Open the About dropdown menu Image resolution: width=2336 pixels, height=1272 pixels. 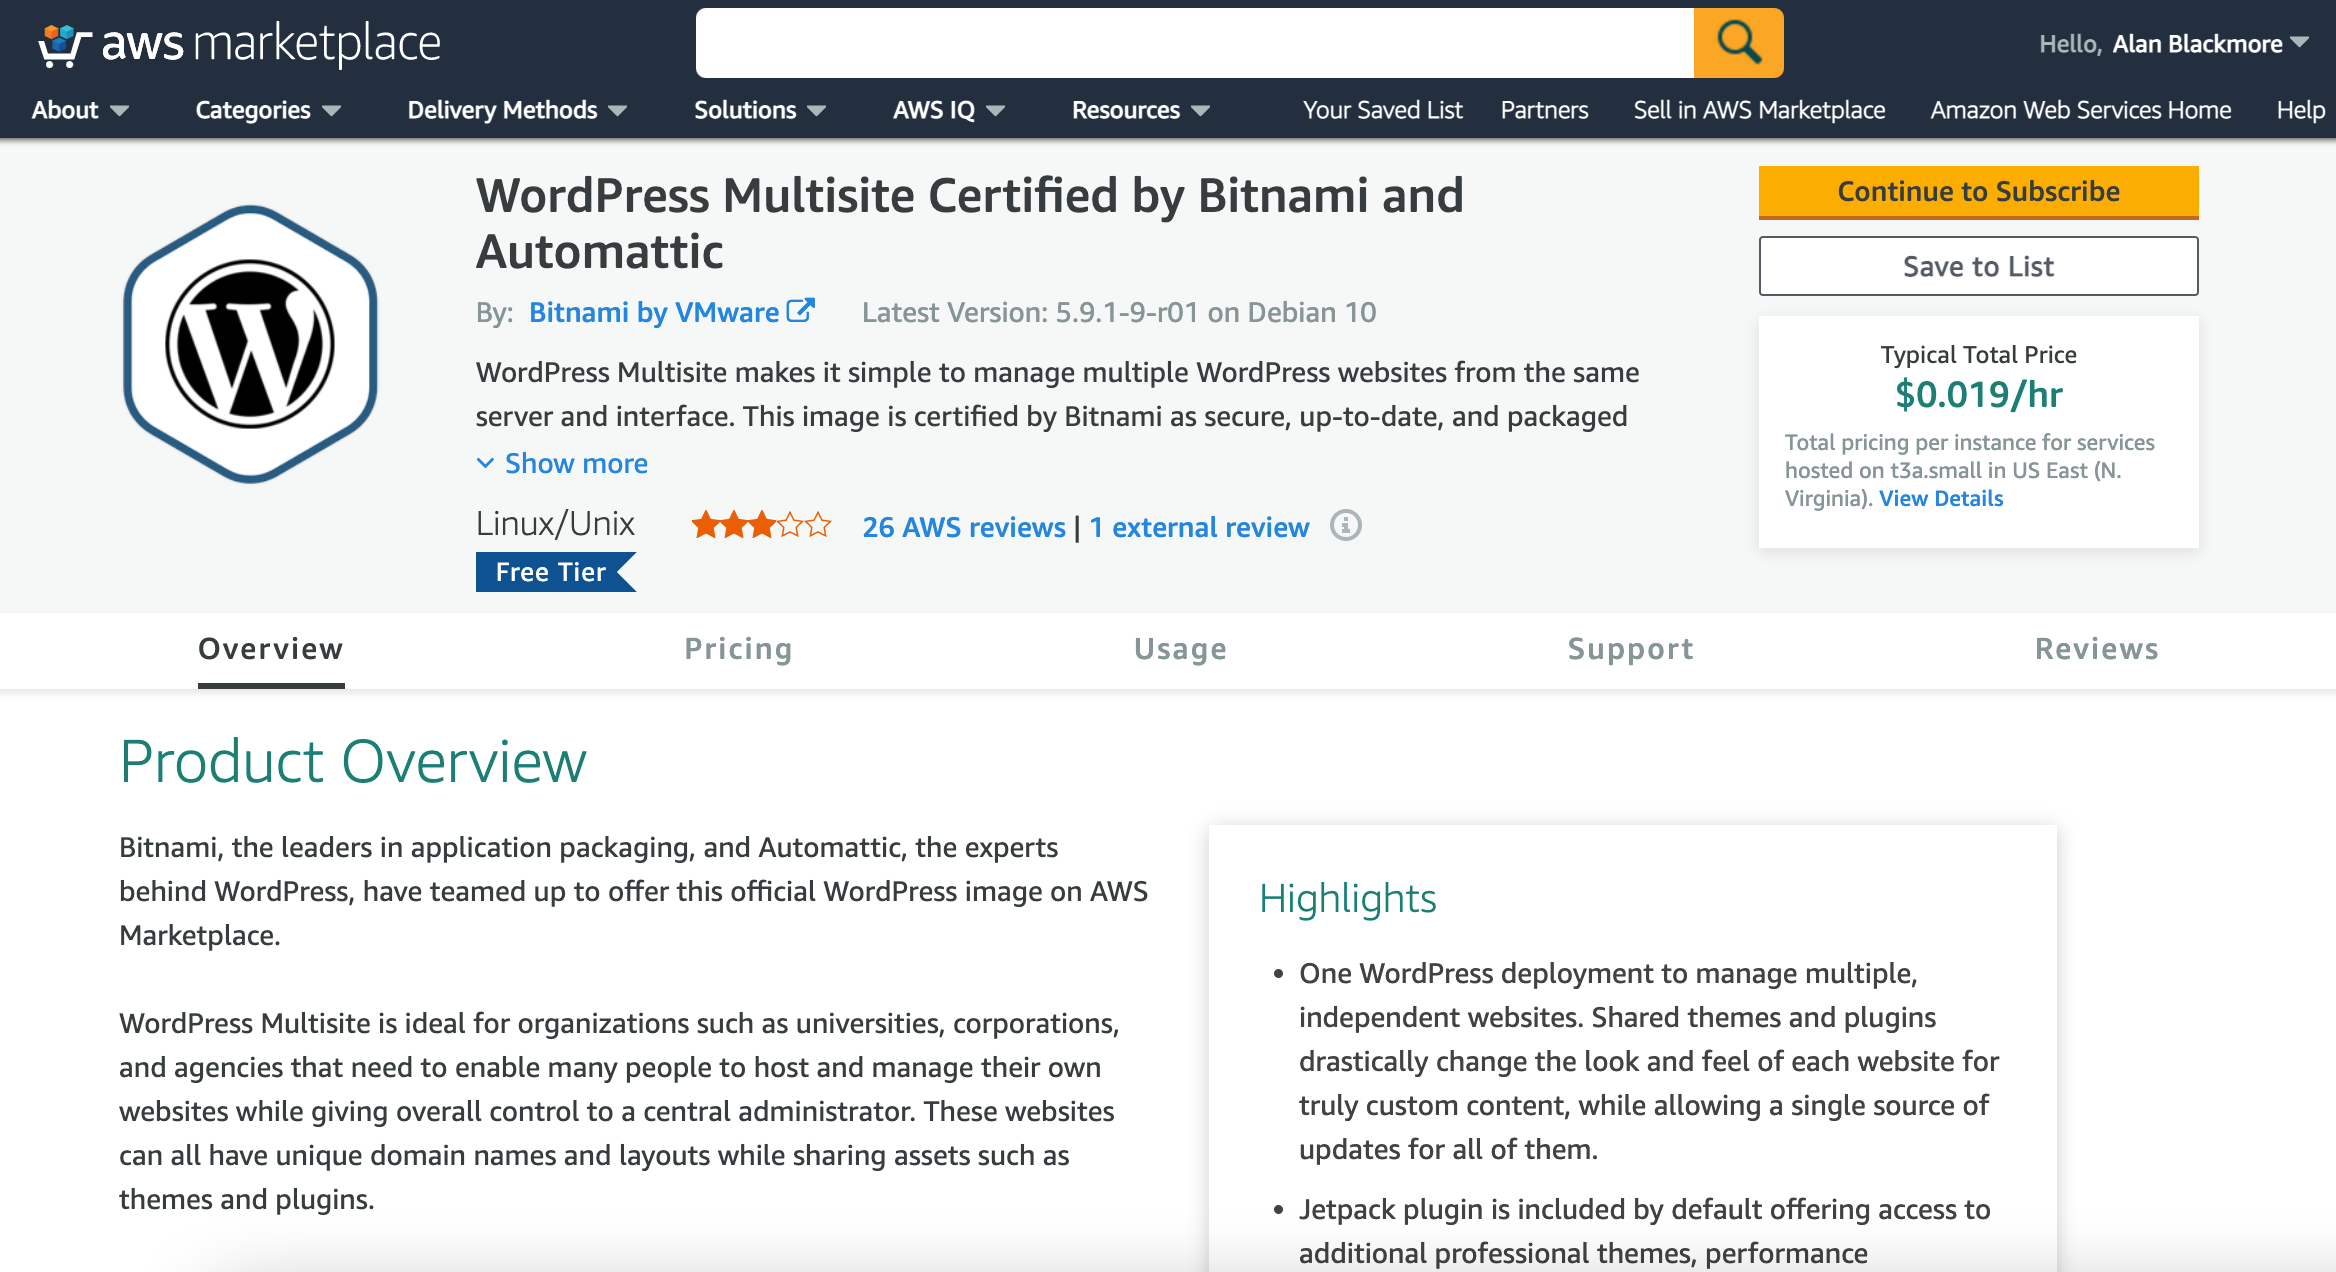[80, 110]
